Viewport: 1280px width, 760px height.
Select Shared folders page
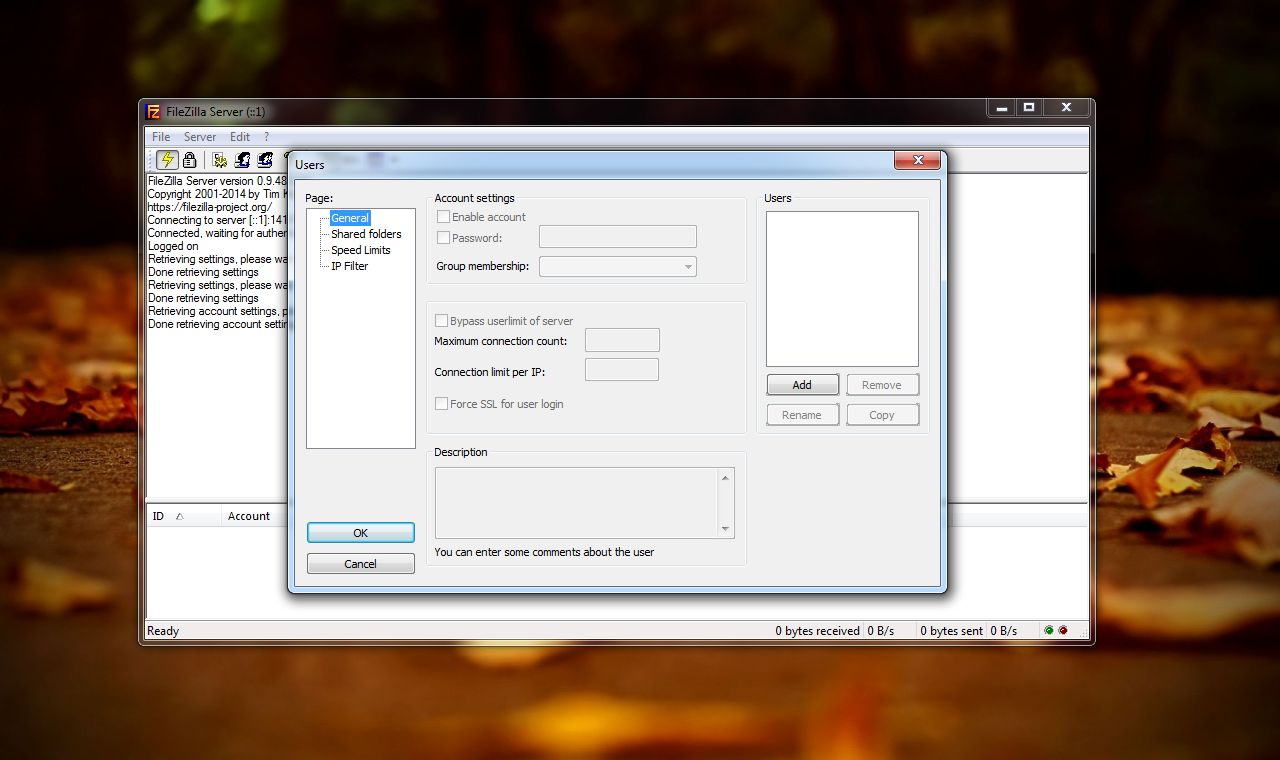tap(366, 234)
